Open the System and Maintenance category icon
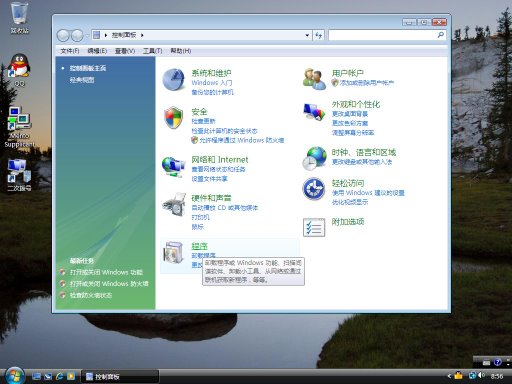 pyautogui.click(x=173, y=80)
